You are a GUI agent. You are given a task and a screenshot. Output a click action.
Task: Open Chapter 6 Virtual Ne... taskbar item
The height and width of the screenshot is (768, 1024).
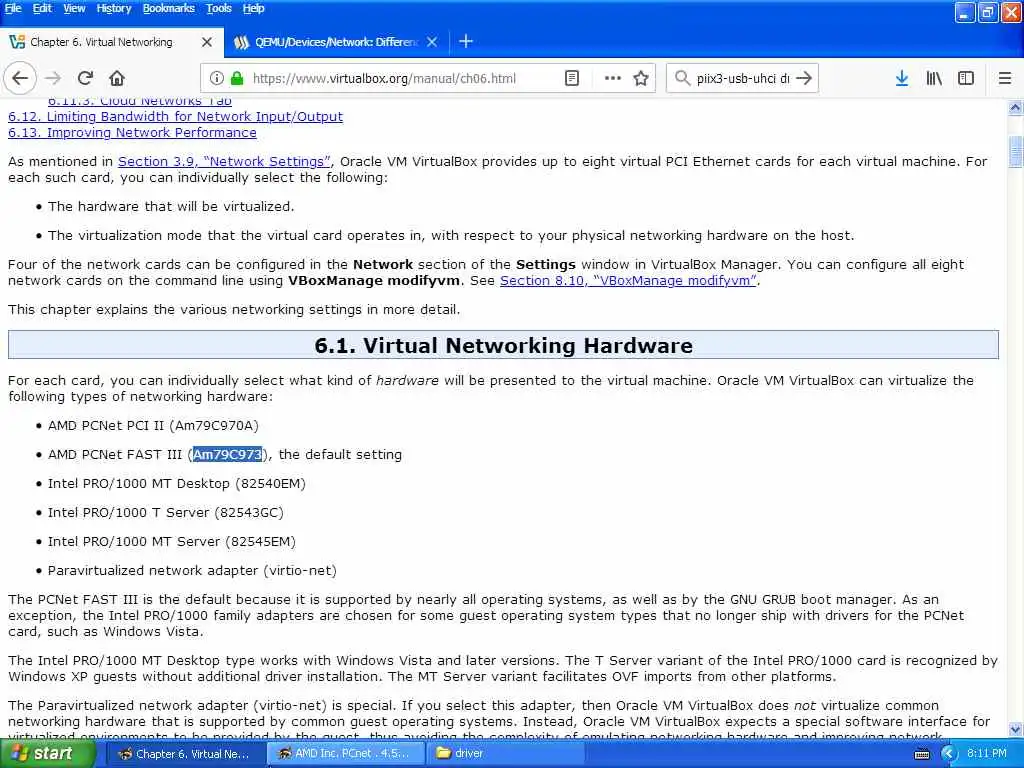(185, 754)
